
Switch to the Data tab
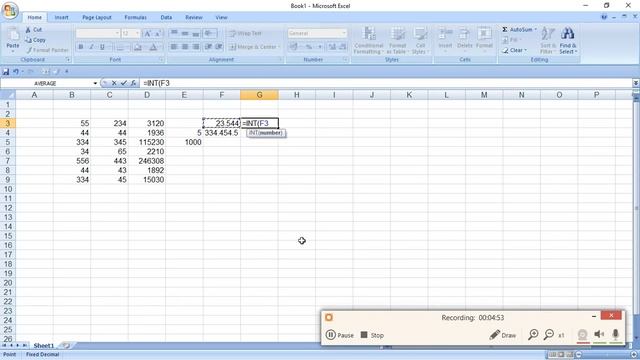pyautogui.click(x=166, y=18)
